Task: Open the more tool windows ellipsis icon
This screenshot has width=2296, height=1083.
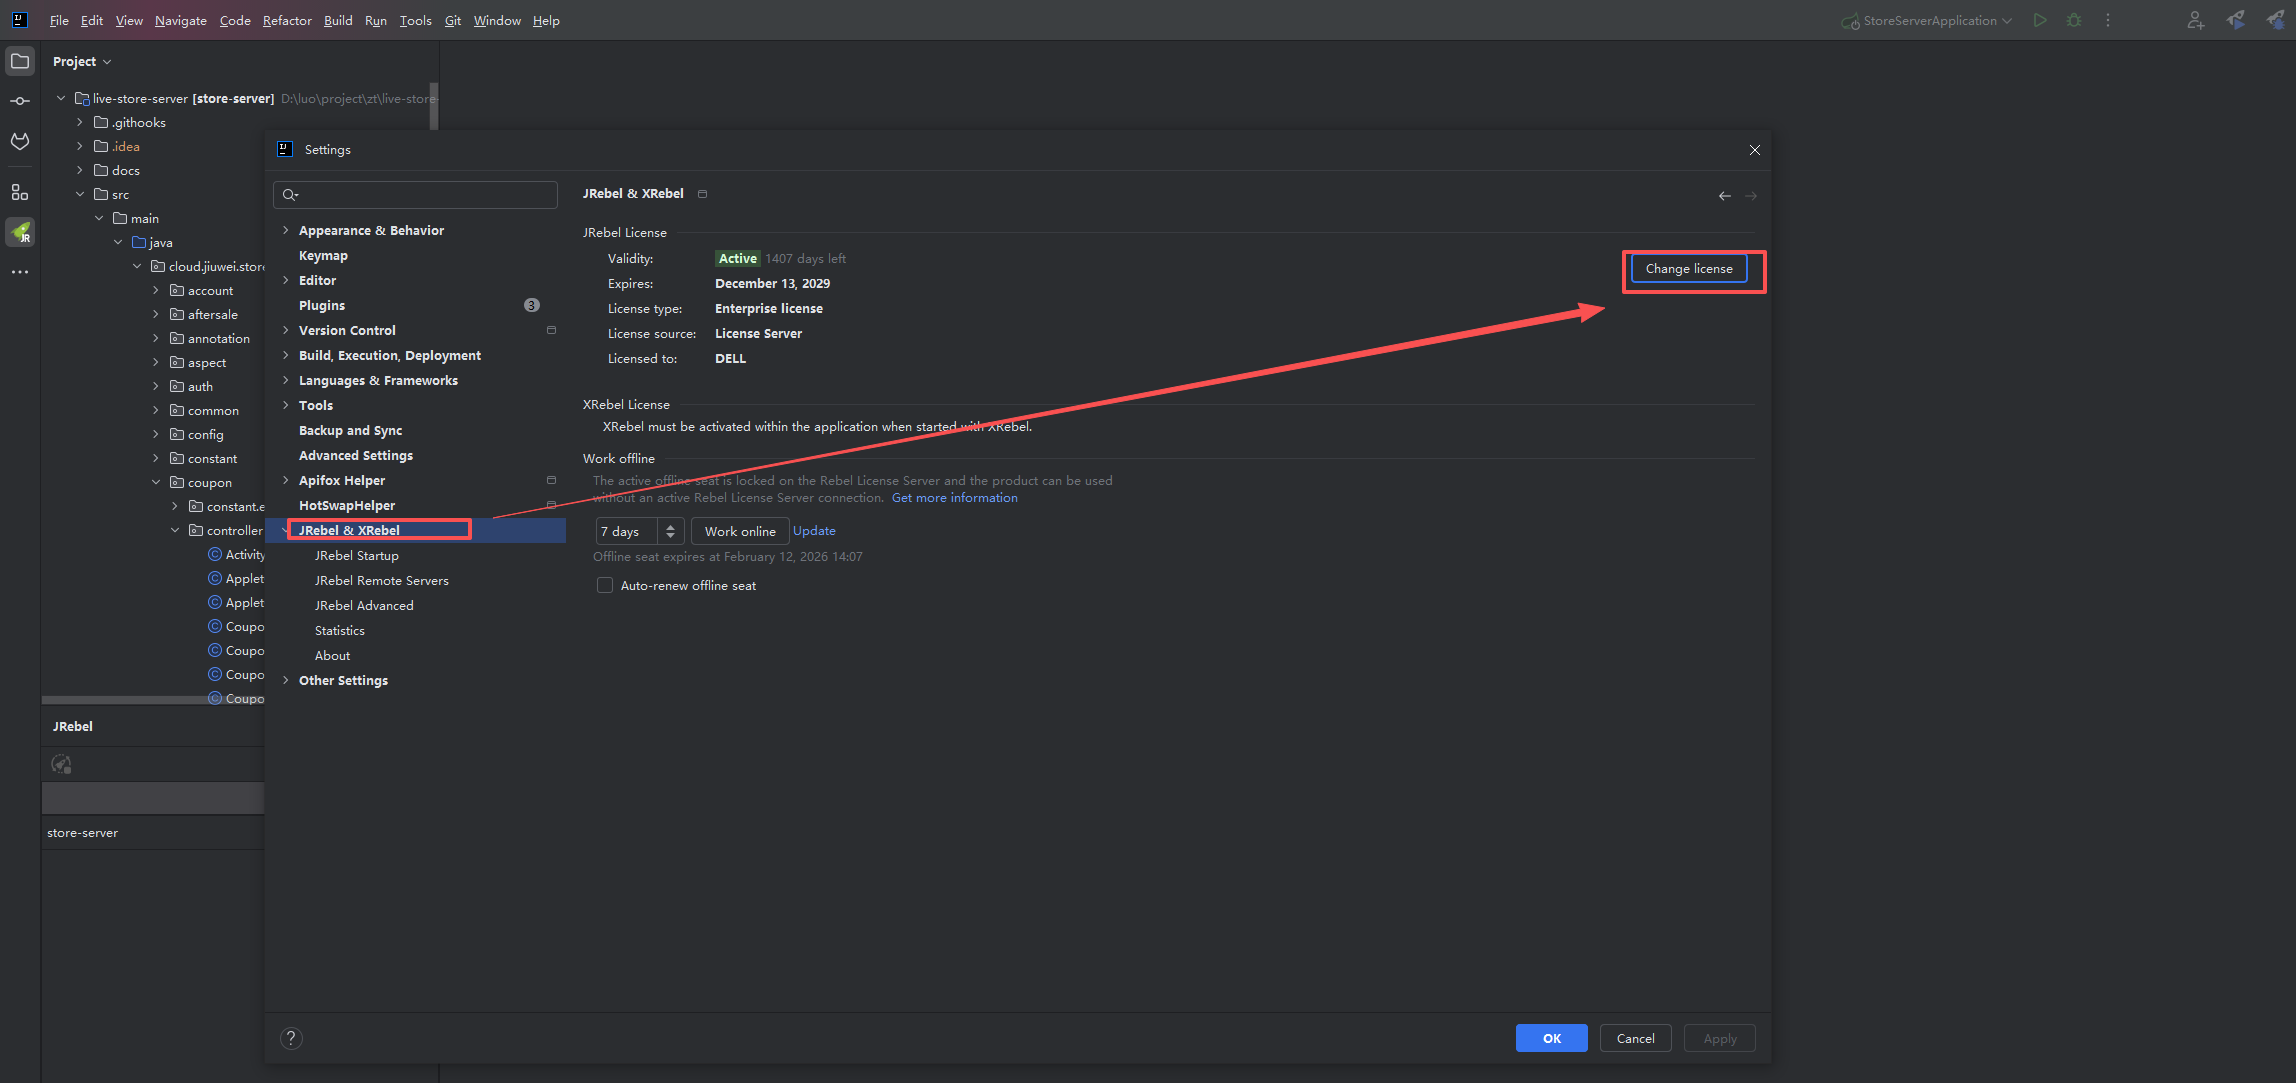Action: (20, 272)
